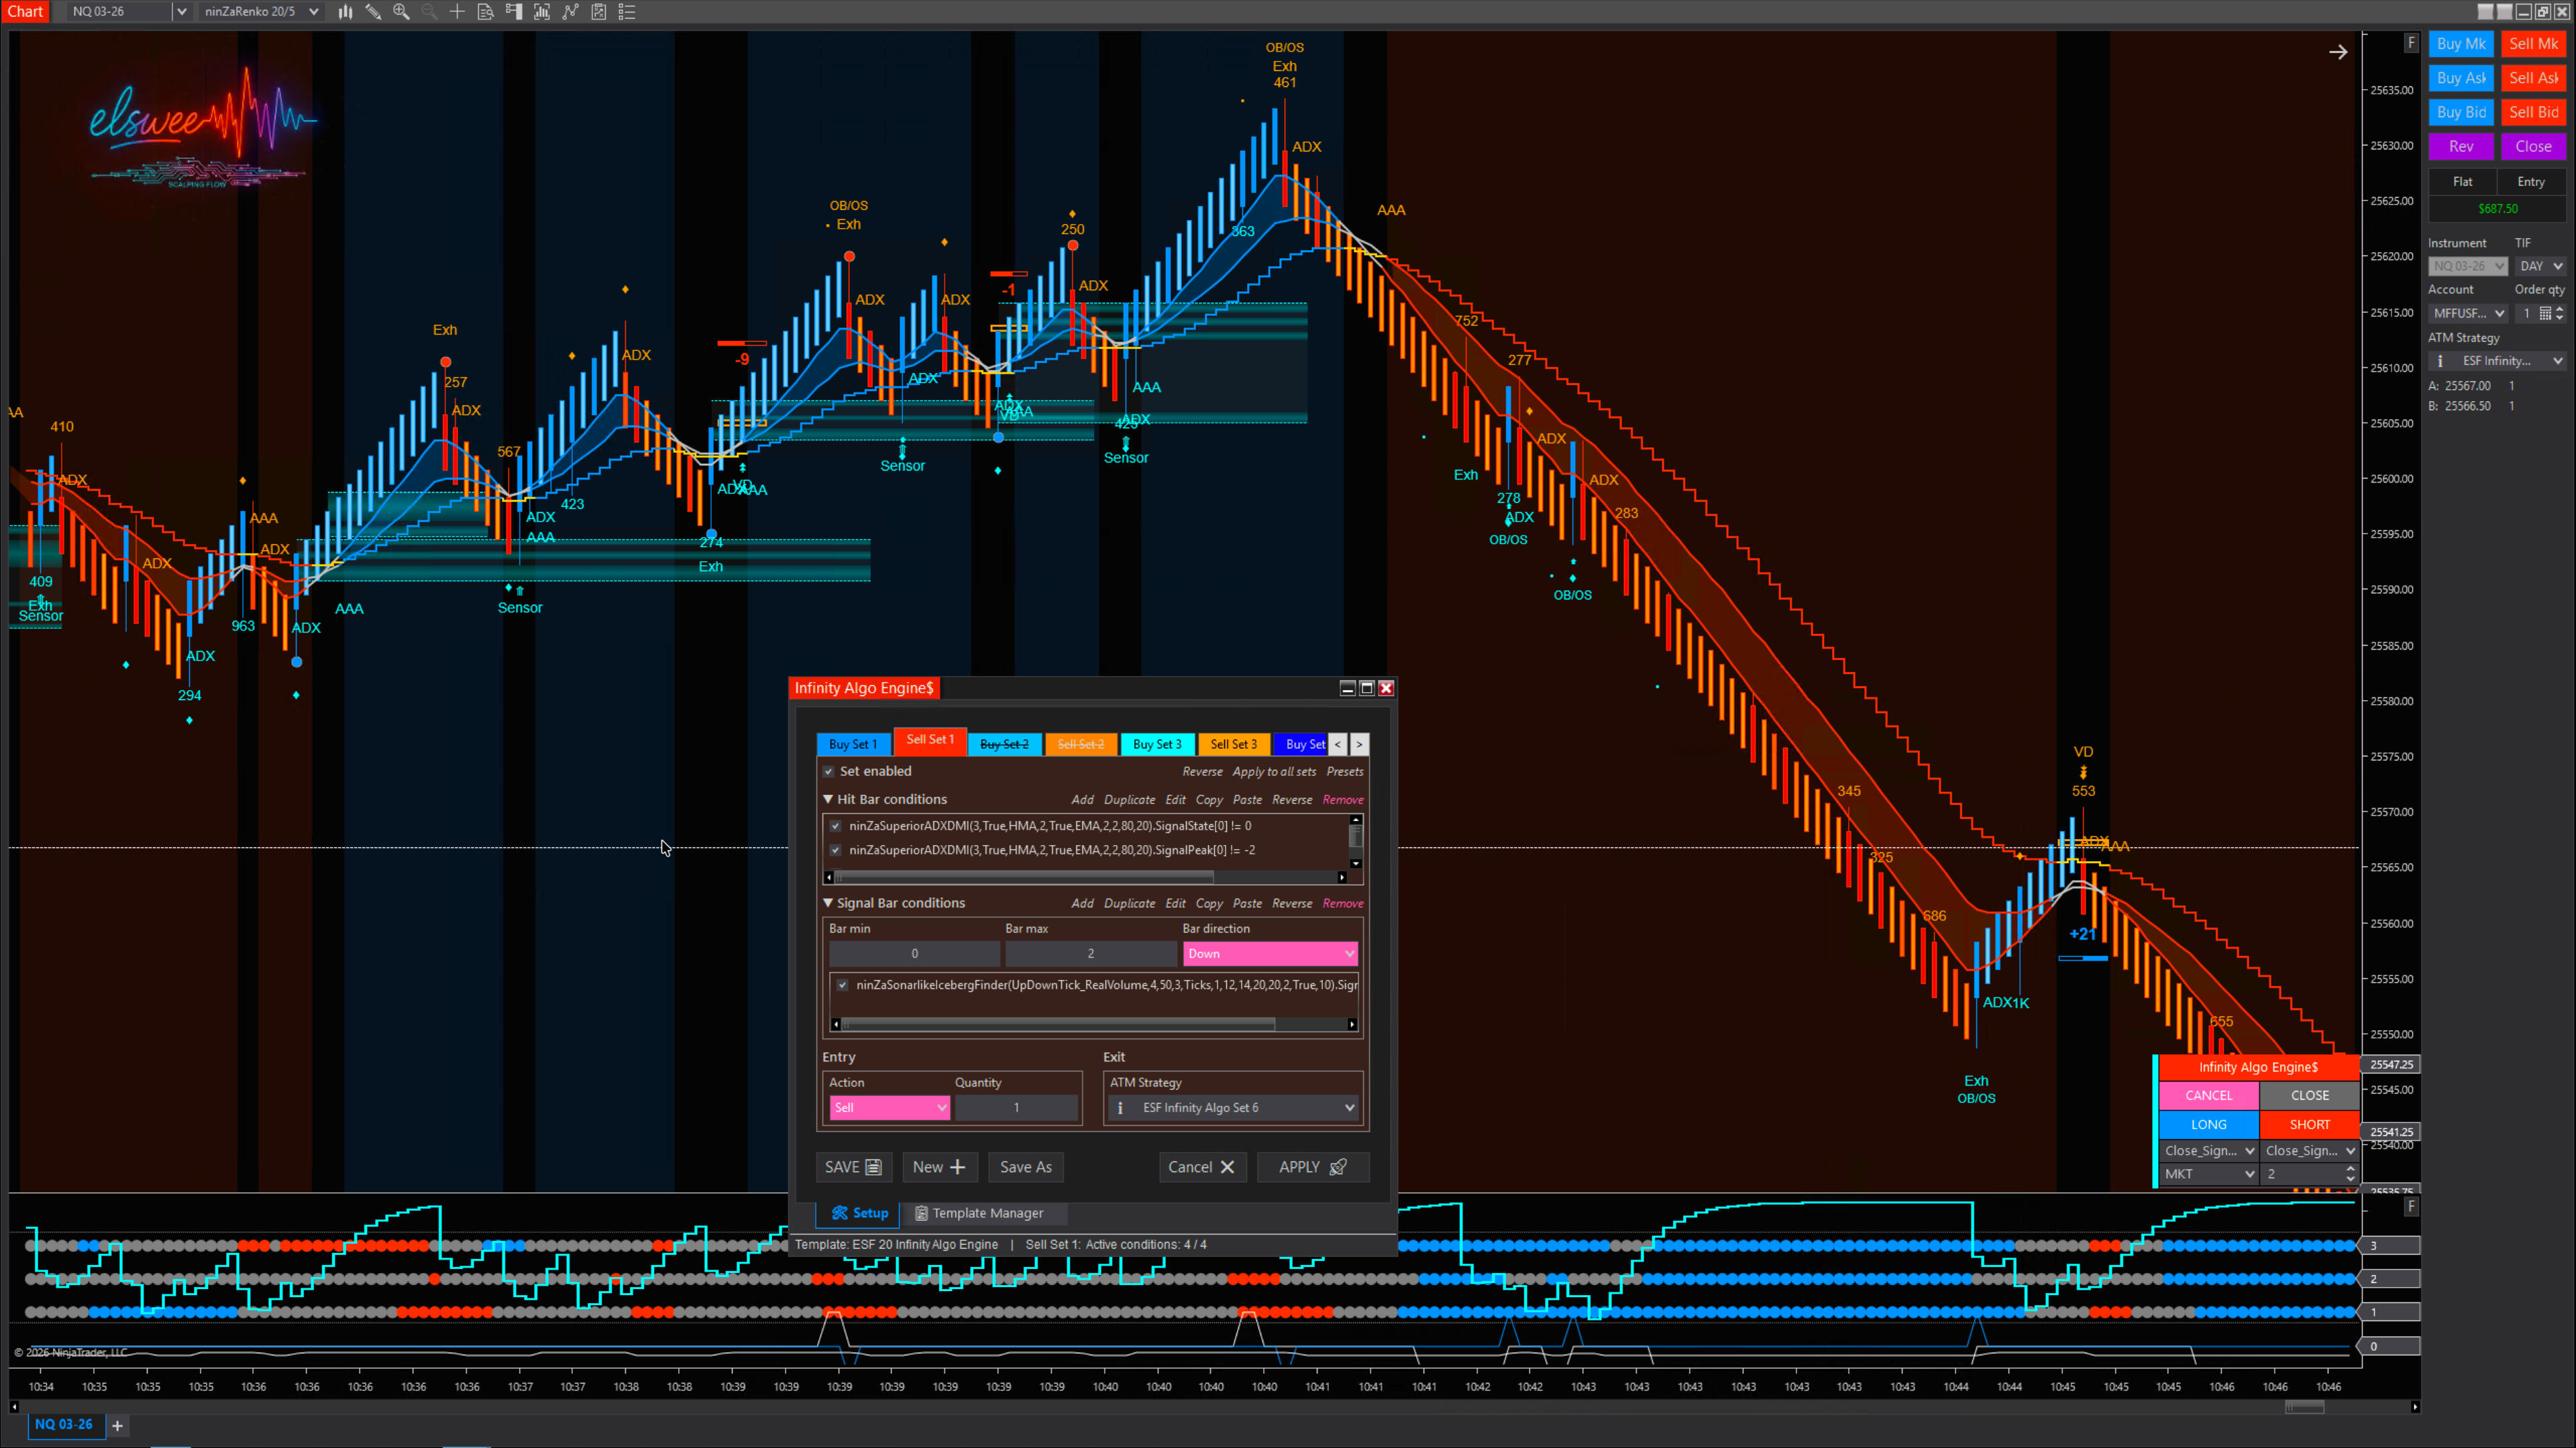Open the Bar direction Down dropdown
Viewport: 2576px width, 1448px height.
pyautogui.click(x=1269, y=953)
